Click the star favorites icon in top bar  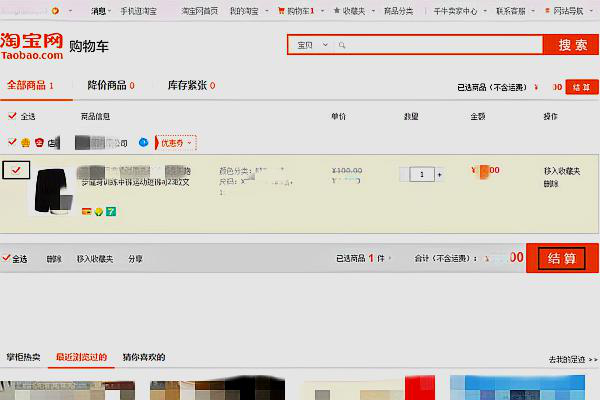pos(337,11)
